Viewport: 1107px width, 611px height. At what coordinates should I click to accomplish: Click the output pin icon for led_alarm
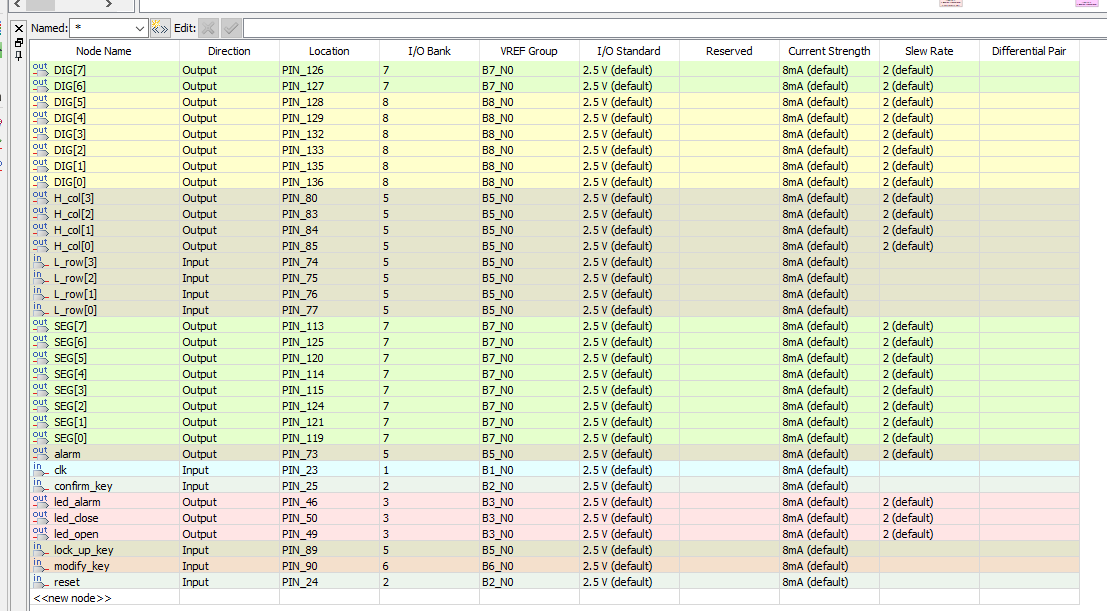pyautogui.click(x=40, y=502)
